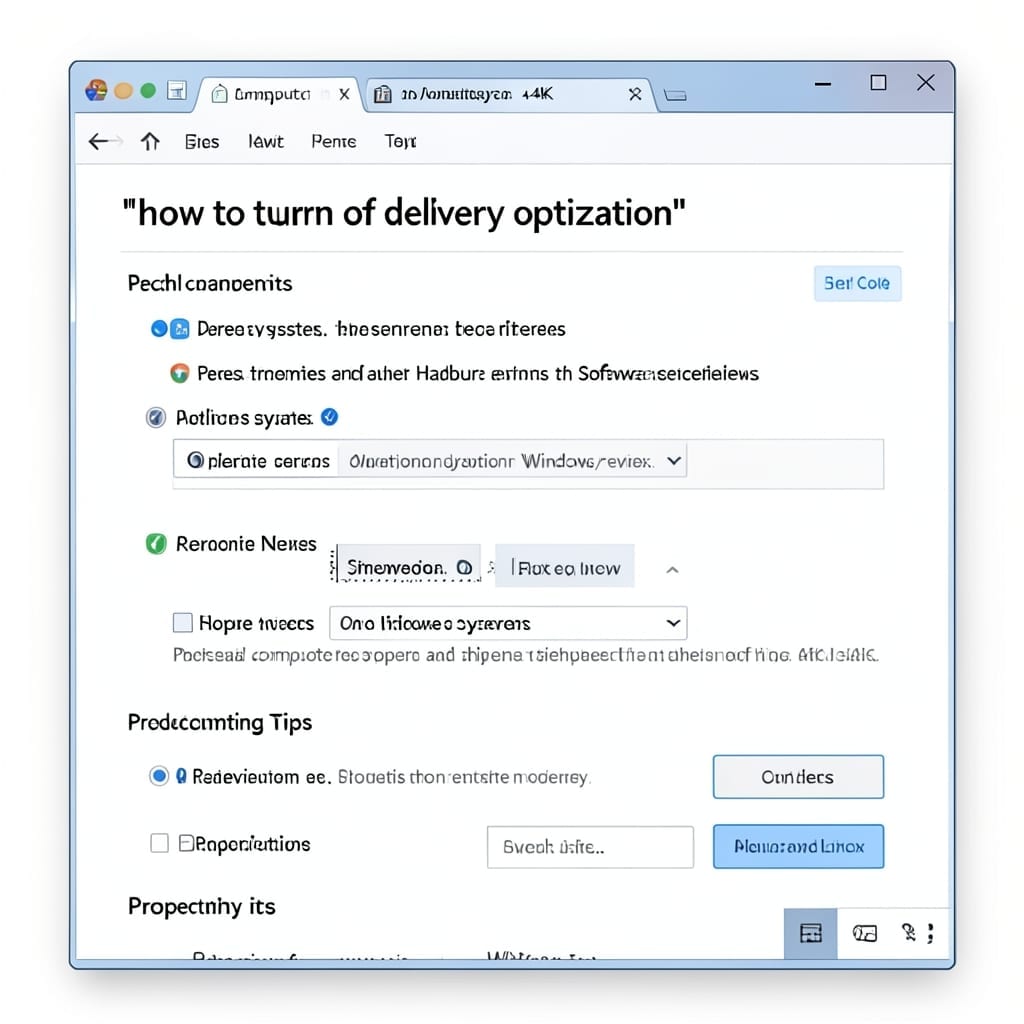The image size is (1024, 1024).
Task: Click the orange circle in title bar
Action: click(x=123, y=91)
